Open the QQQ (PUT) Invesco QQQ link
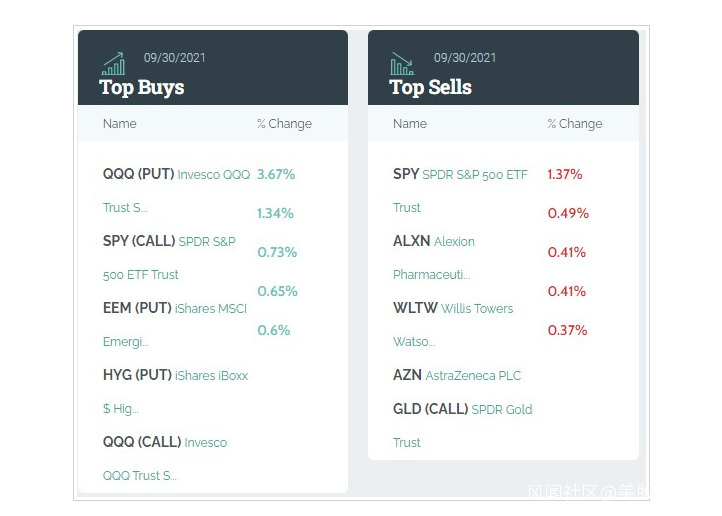This screenshot has height=516, width=722. click(176, 175)
